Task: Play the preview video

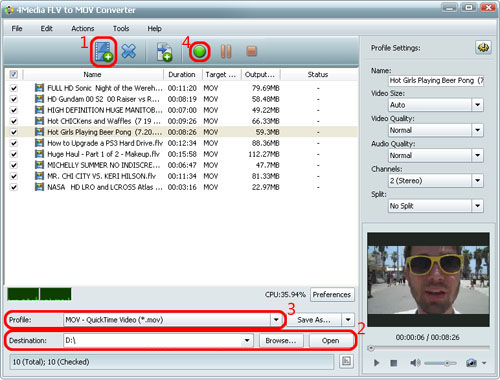Action: pos(376,363)
